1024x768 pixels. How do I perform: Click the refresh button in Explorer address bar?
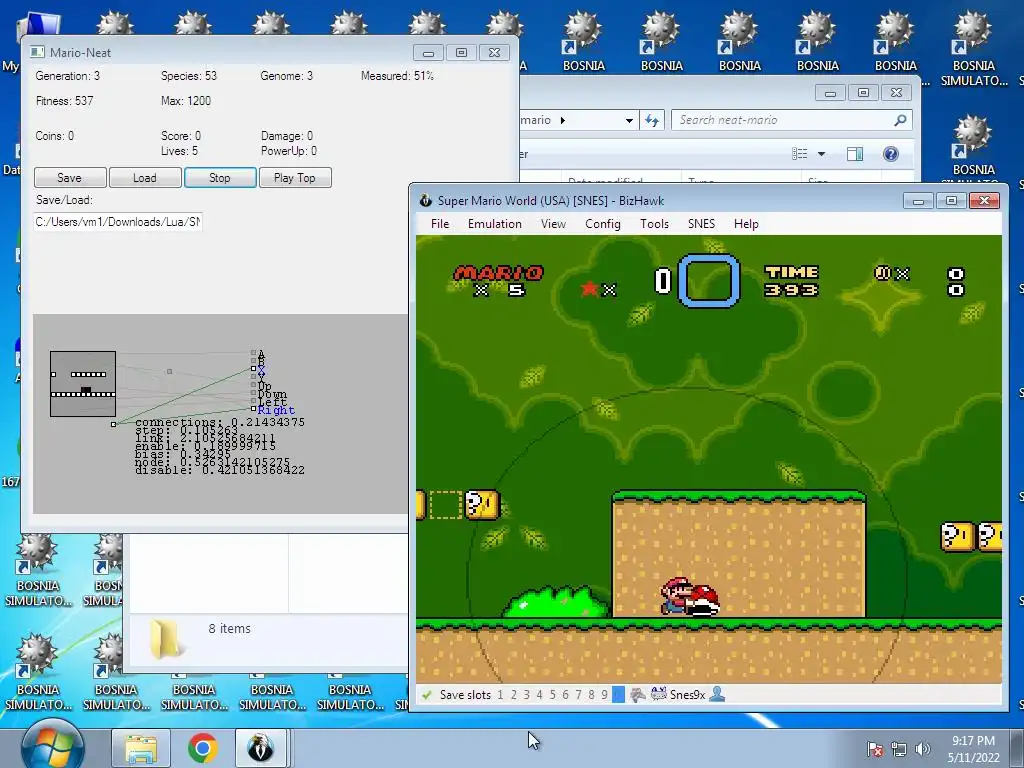coord(652,120)
